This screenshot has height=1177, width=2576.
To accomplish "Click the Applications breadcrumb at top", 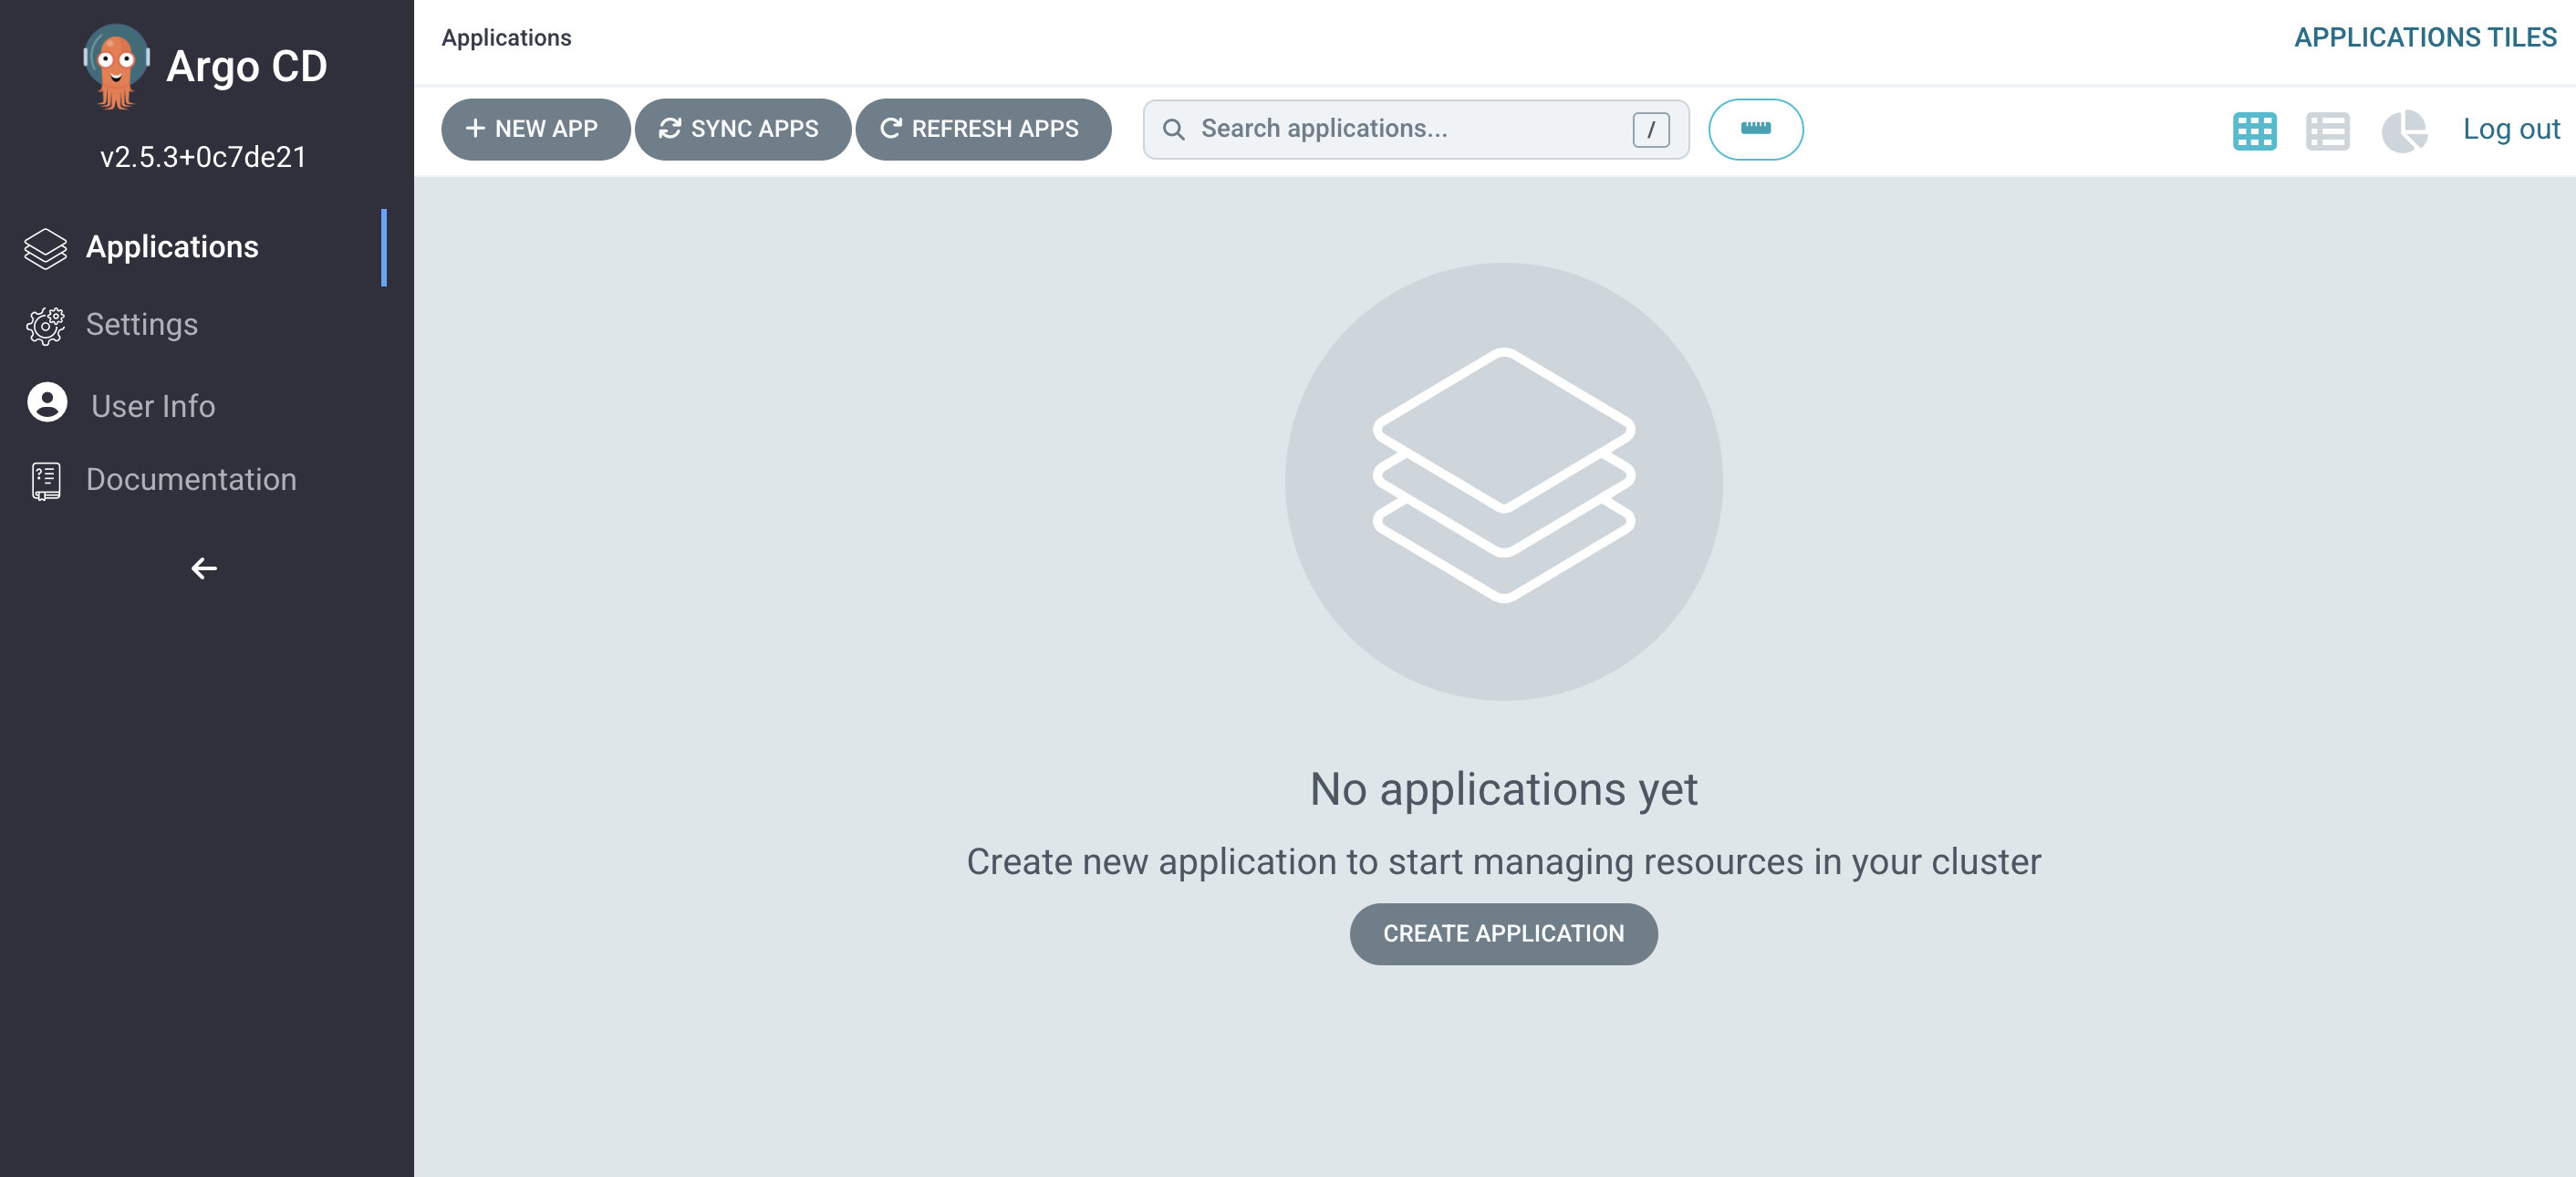I will 506,38.
